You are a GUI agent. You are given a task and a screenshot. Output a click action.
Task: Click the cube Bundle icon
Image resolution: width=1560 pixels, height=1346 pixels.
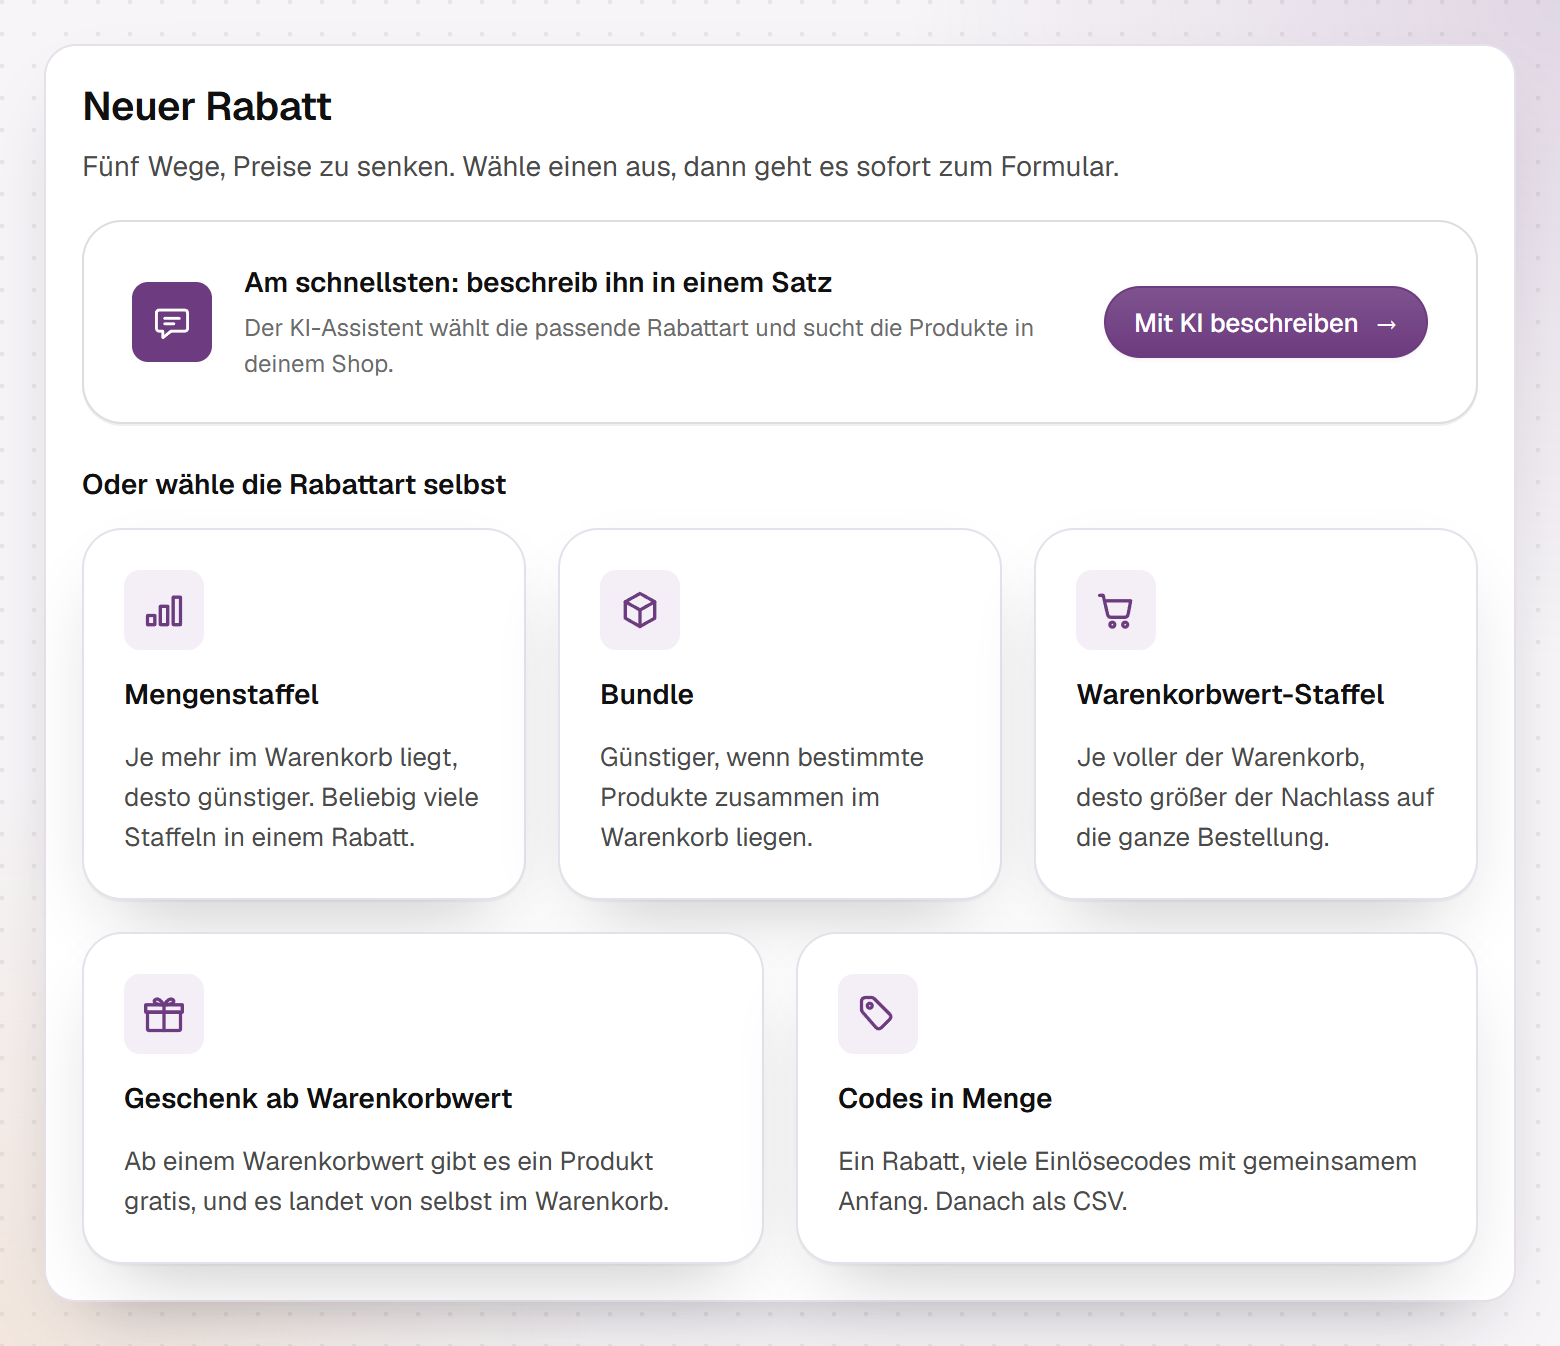(640, 610)
